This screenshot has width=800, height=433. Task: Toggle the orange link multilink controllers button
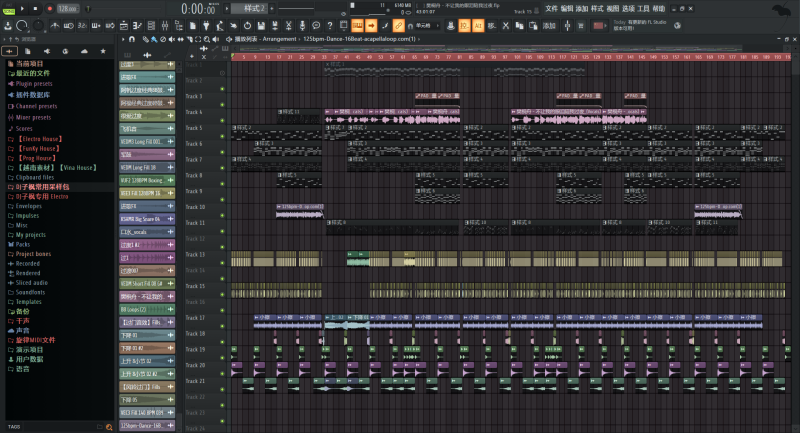pyautogui.click(x=398, y=26)
